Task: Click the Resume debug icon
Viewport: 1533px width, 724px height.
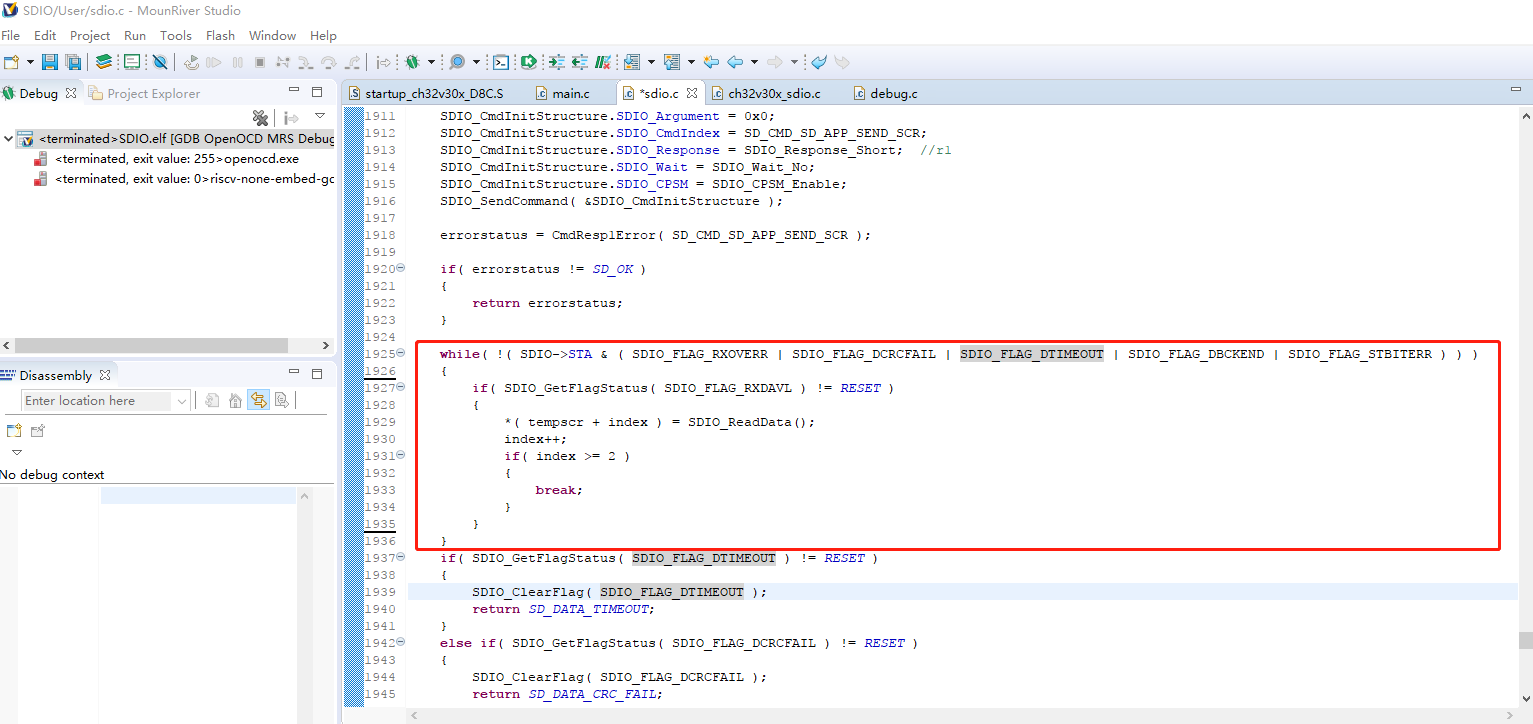Action: point(213,62)
